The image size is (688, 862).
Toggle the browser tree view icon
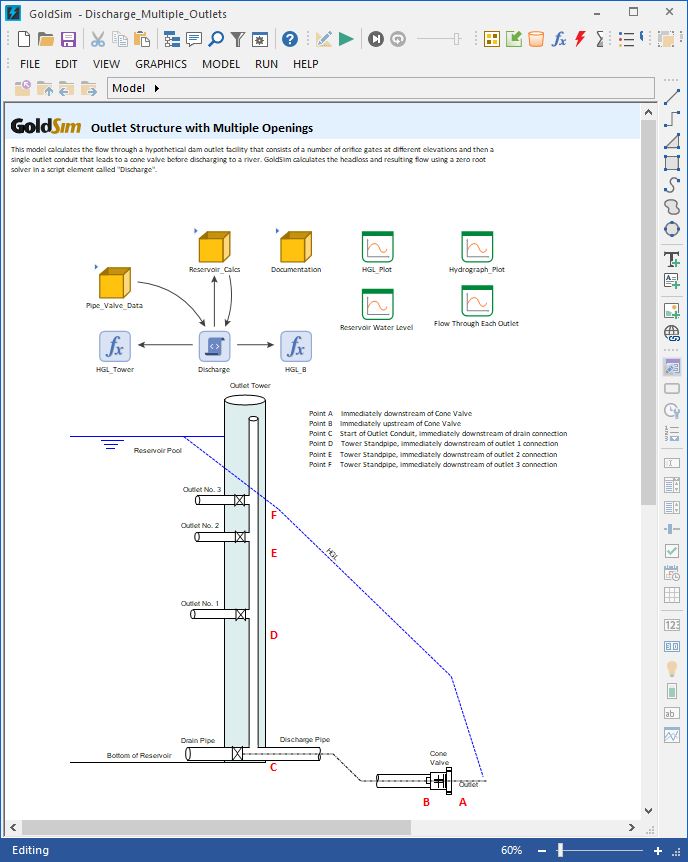pyautogui.click(x=172, y=39)
